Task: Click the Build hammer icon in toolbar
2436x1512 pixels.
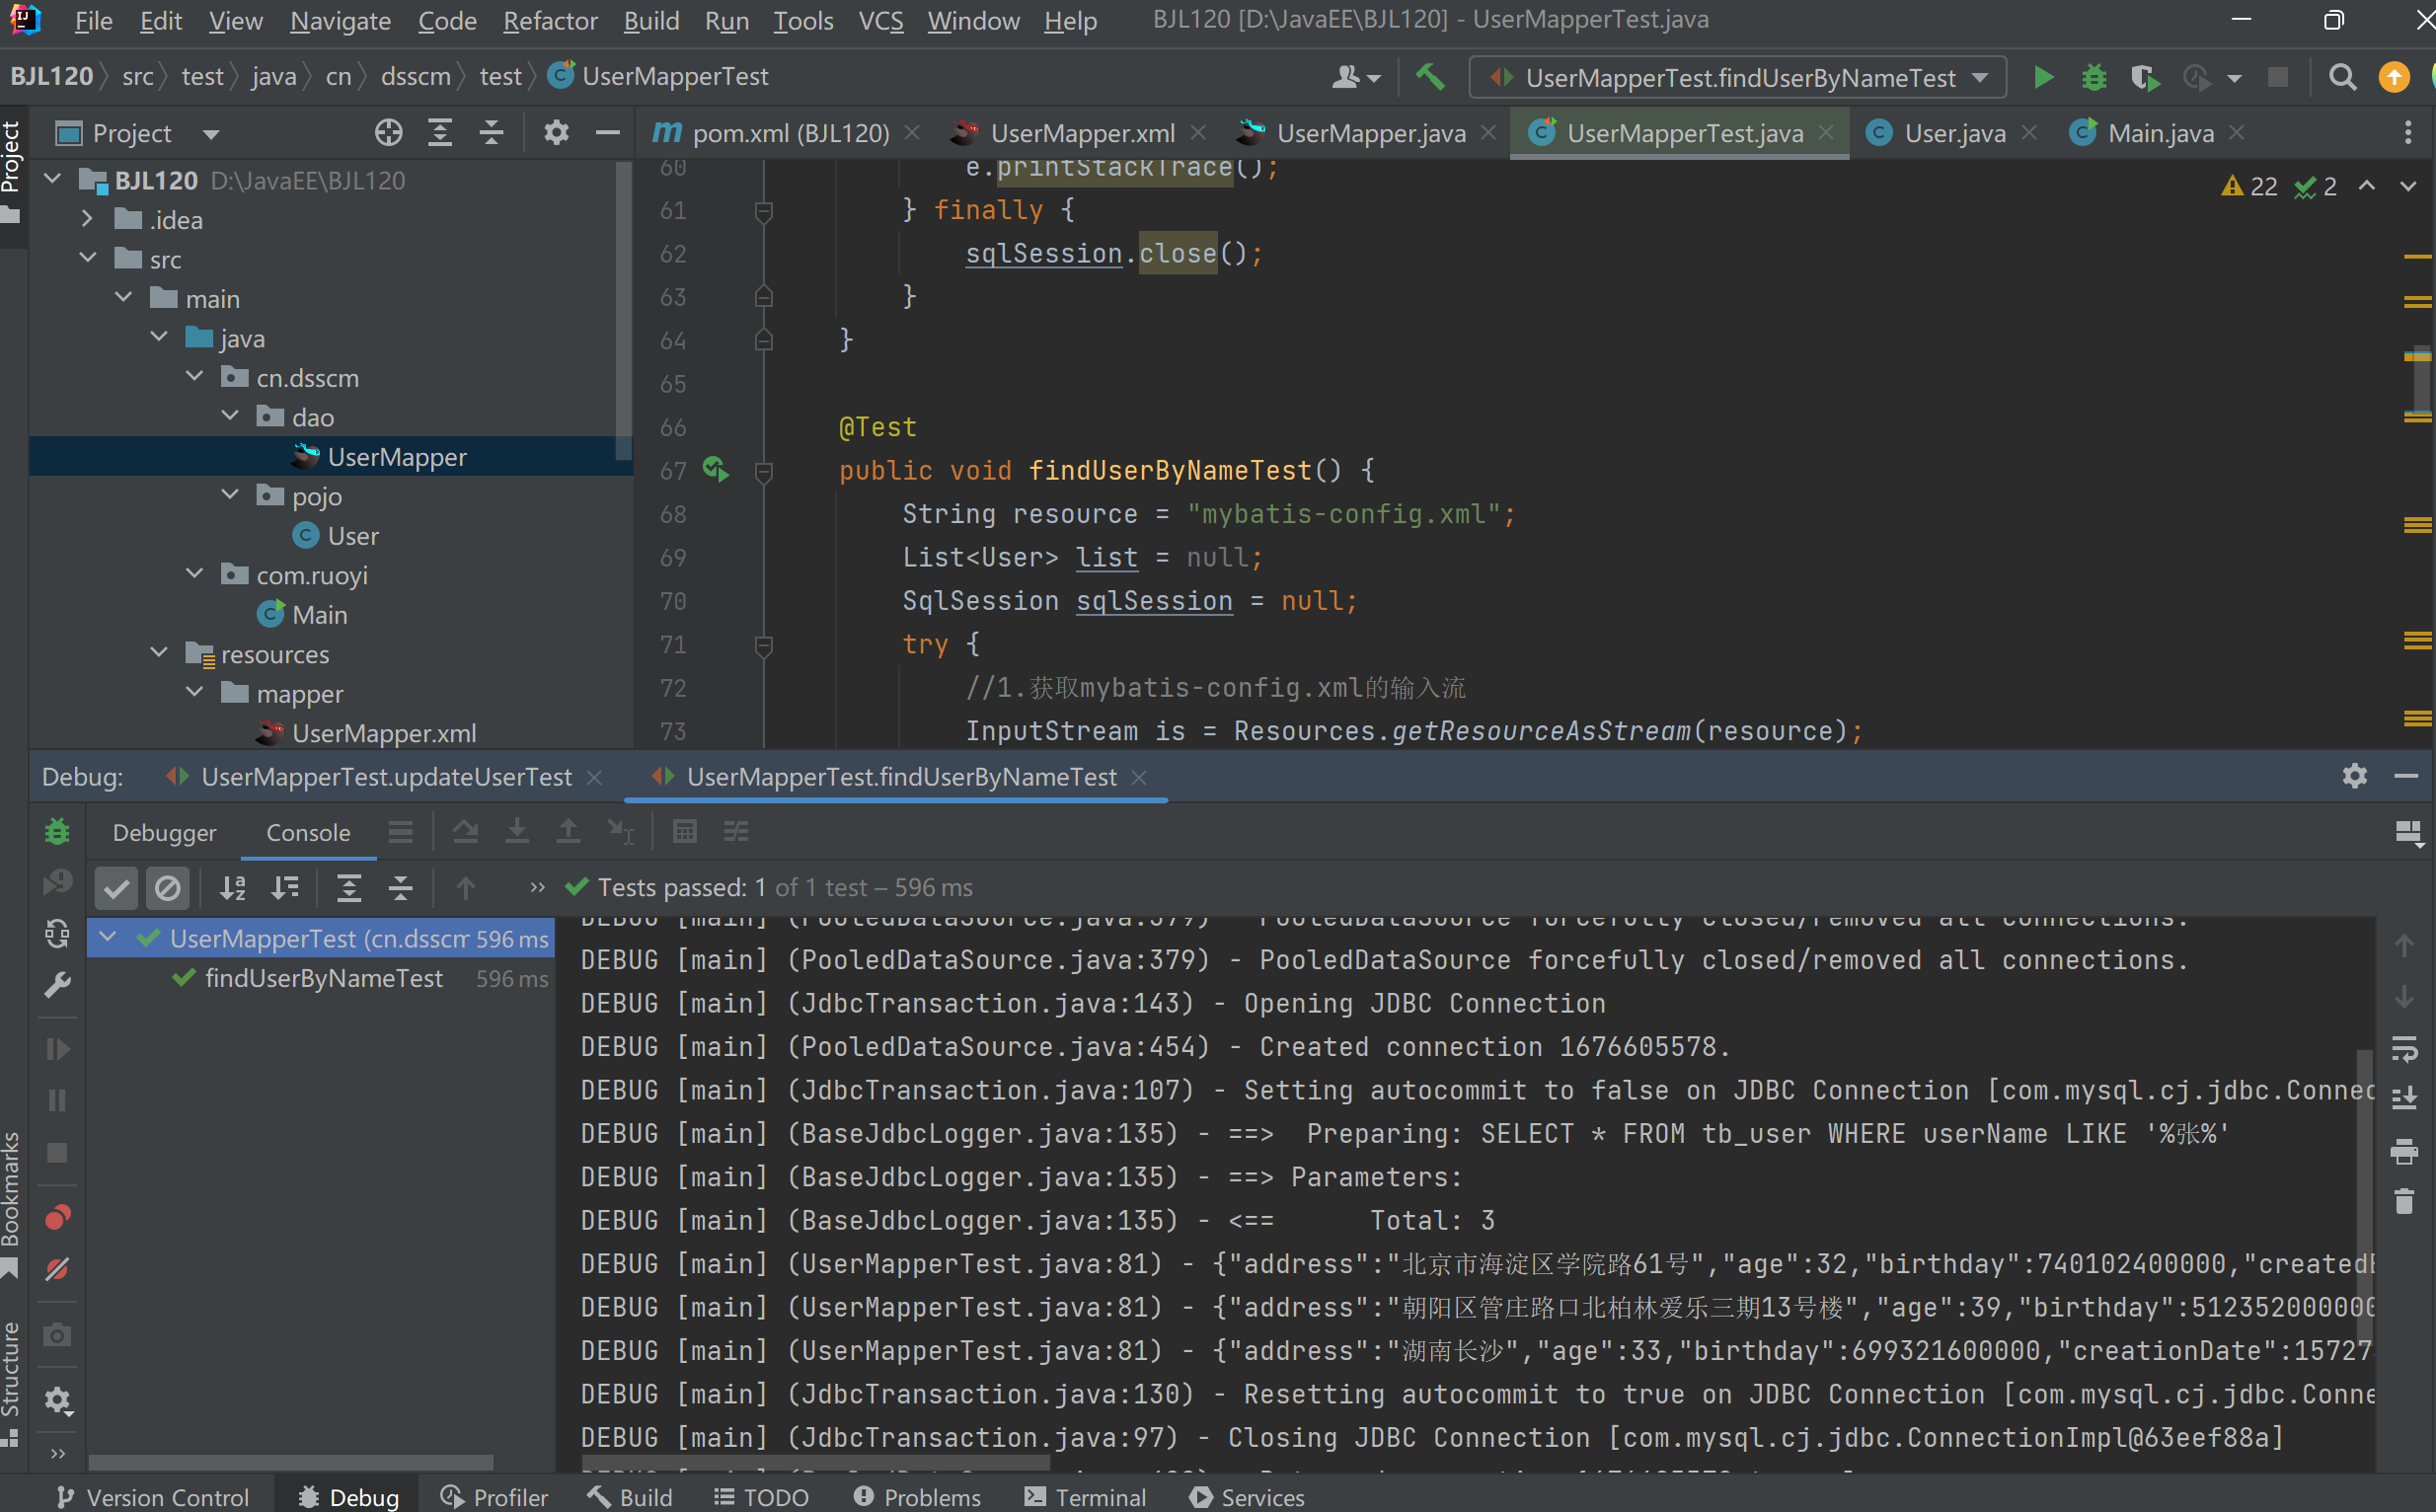Action: [1431, 77]
